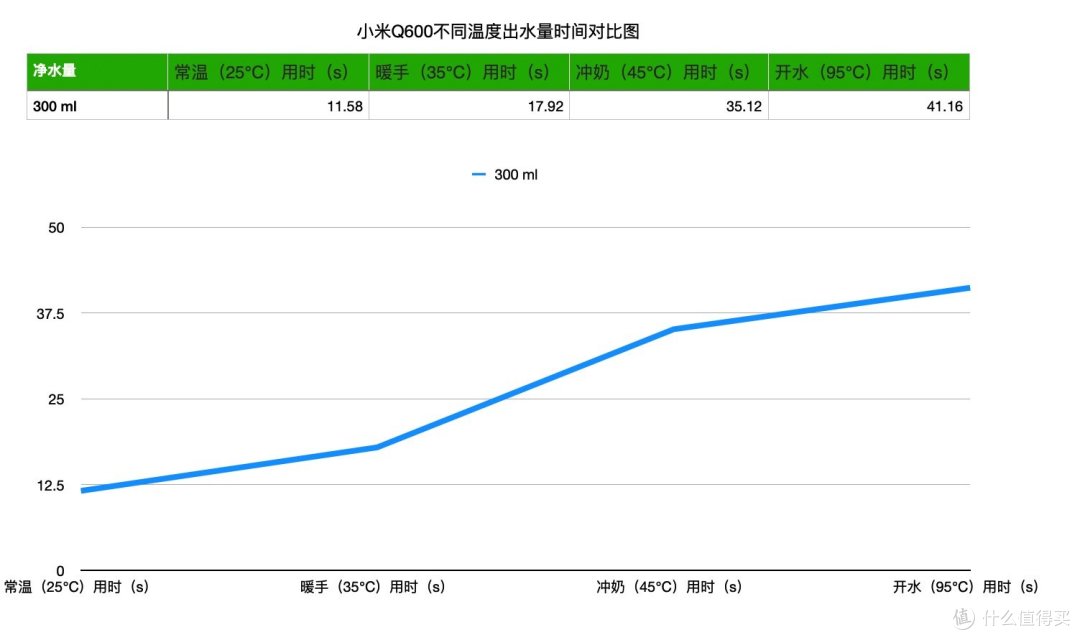
Task: Click the y-axis label 37.5
Action: pos(50,314)
